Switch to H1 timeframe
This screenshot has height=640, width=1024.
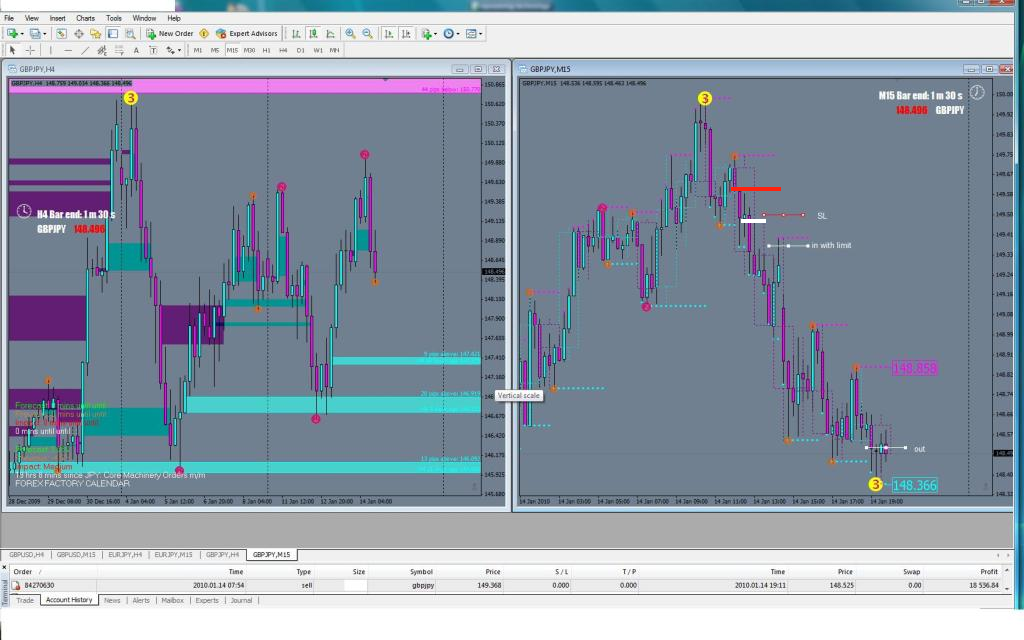[x=266, y=49]
